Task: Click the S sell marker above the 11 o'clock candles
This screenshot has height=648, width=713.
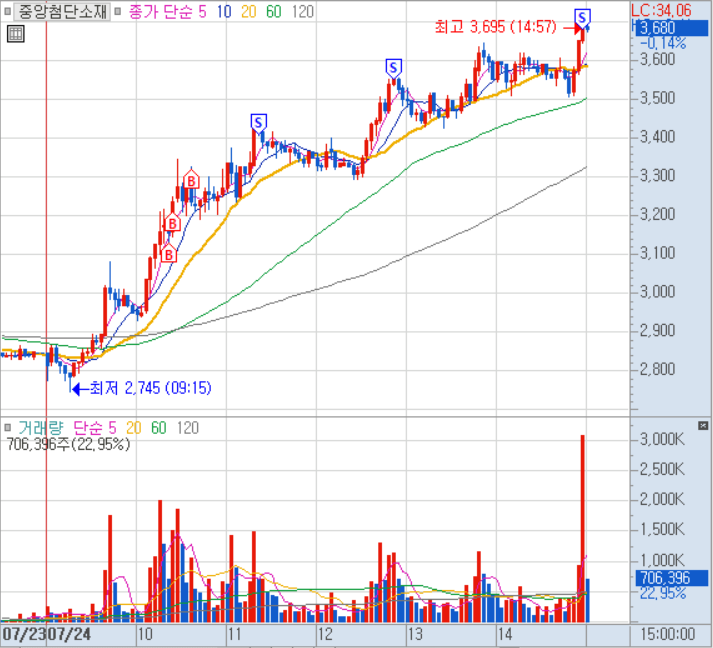Action: (259, 122)
